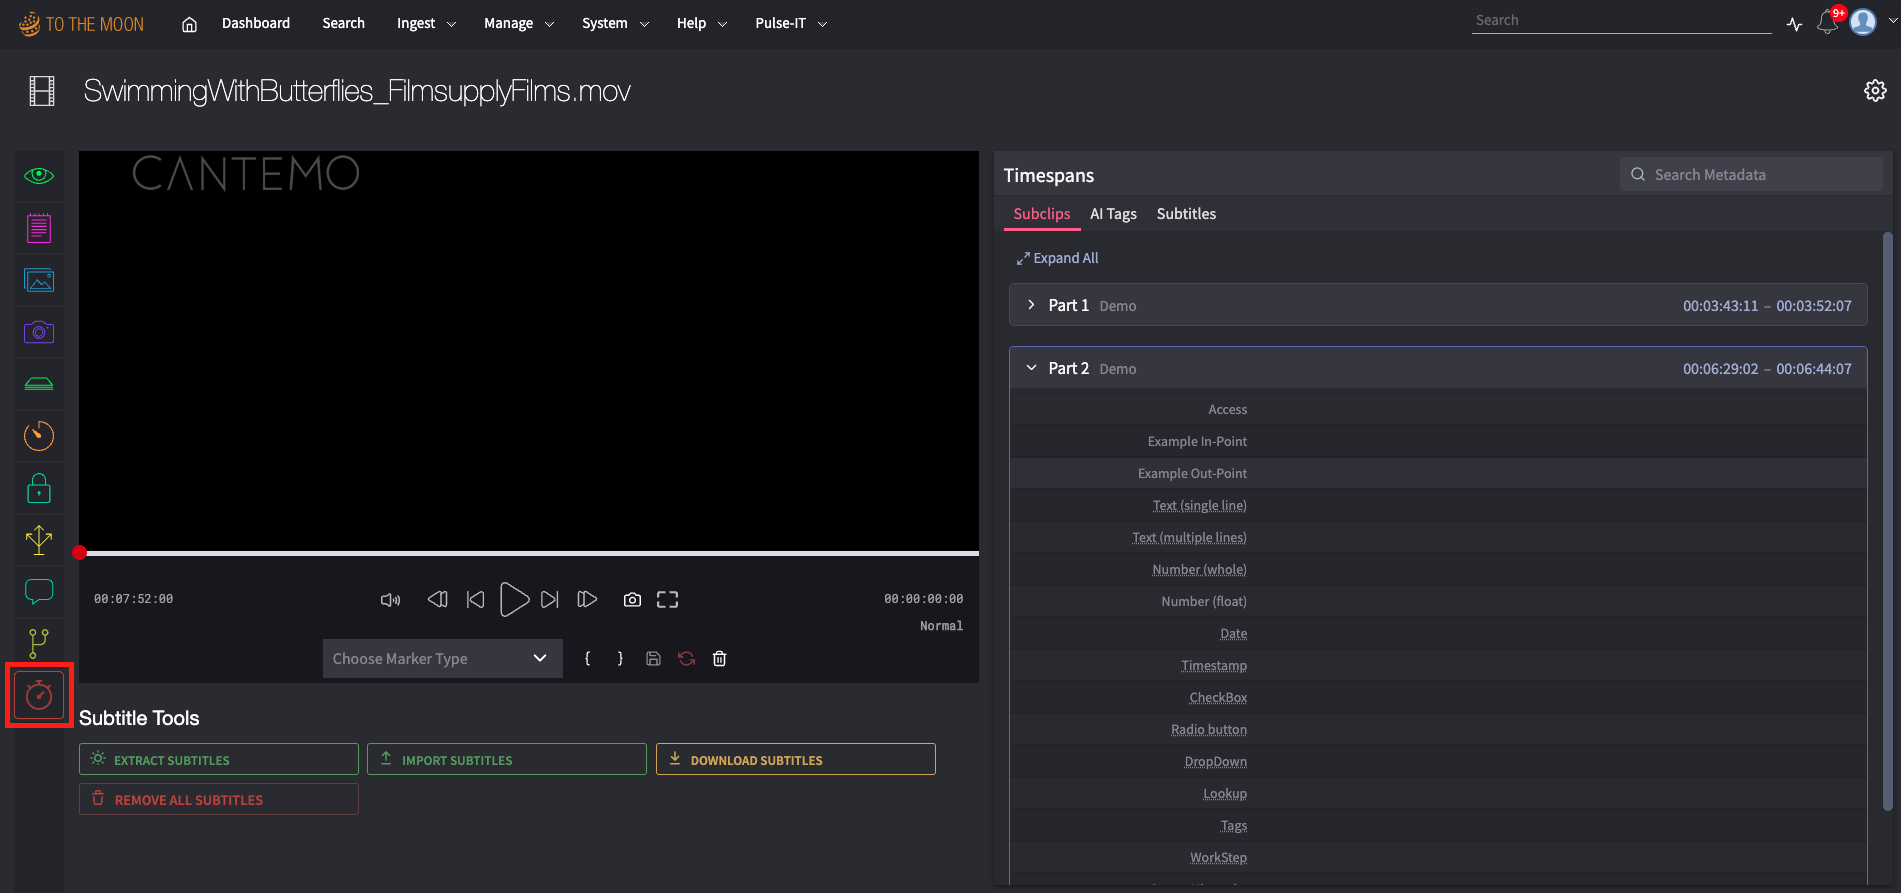1901x893 pixels.
Task: Open the Search page from nav
Action: [x=343, y=23]
